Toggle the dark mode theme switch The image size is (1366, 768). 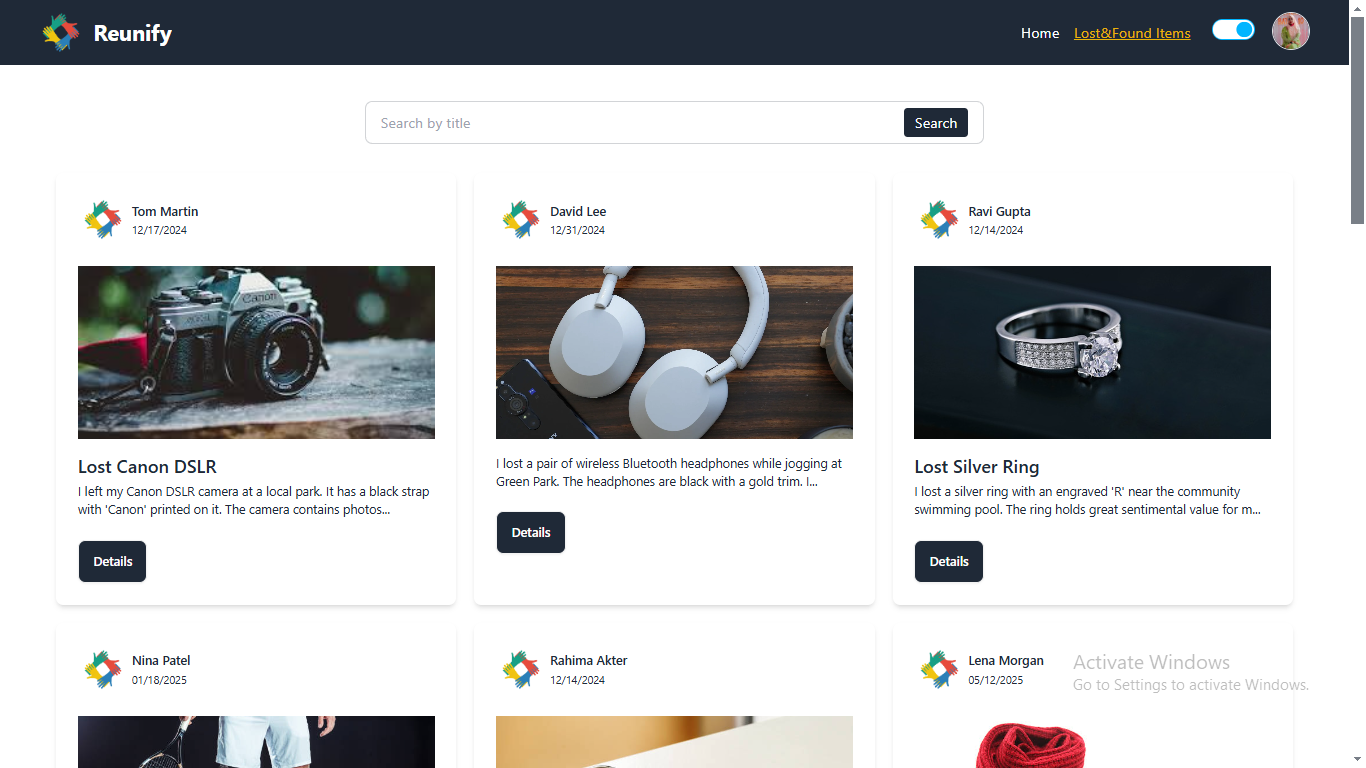click(x=1233, y=30)
